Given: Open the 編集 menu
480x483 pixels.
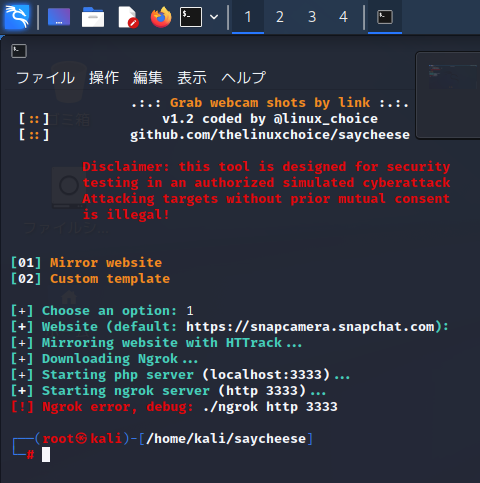Looking at the screenshot, I should pos(148,78).
